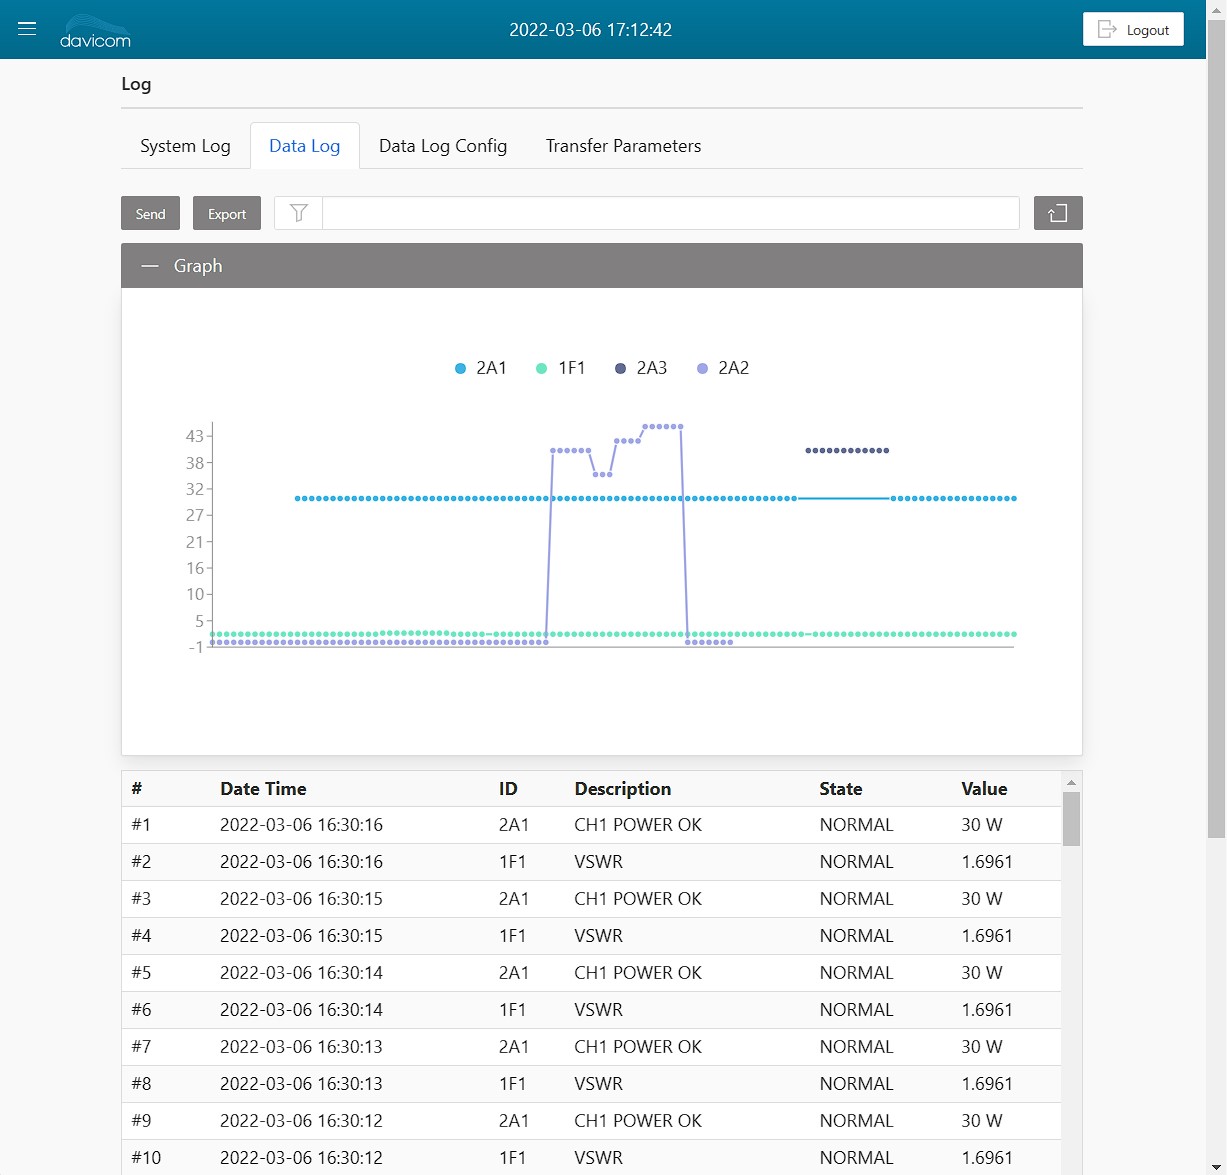Image resolution: width=1227 pixels, height=1175 pixels.
Task: Click row number #6
Action: [x=141, y=1010]
